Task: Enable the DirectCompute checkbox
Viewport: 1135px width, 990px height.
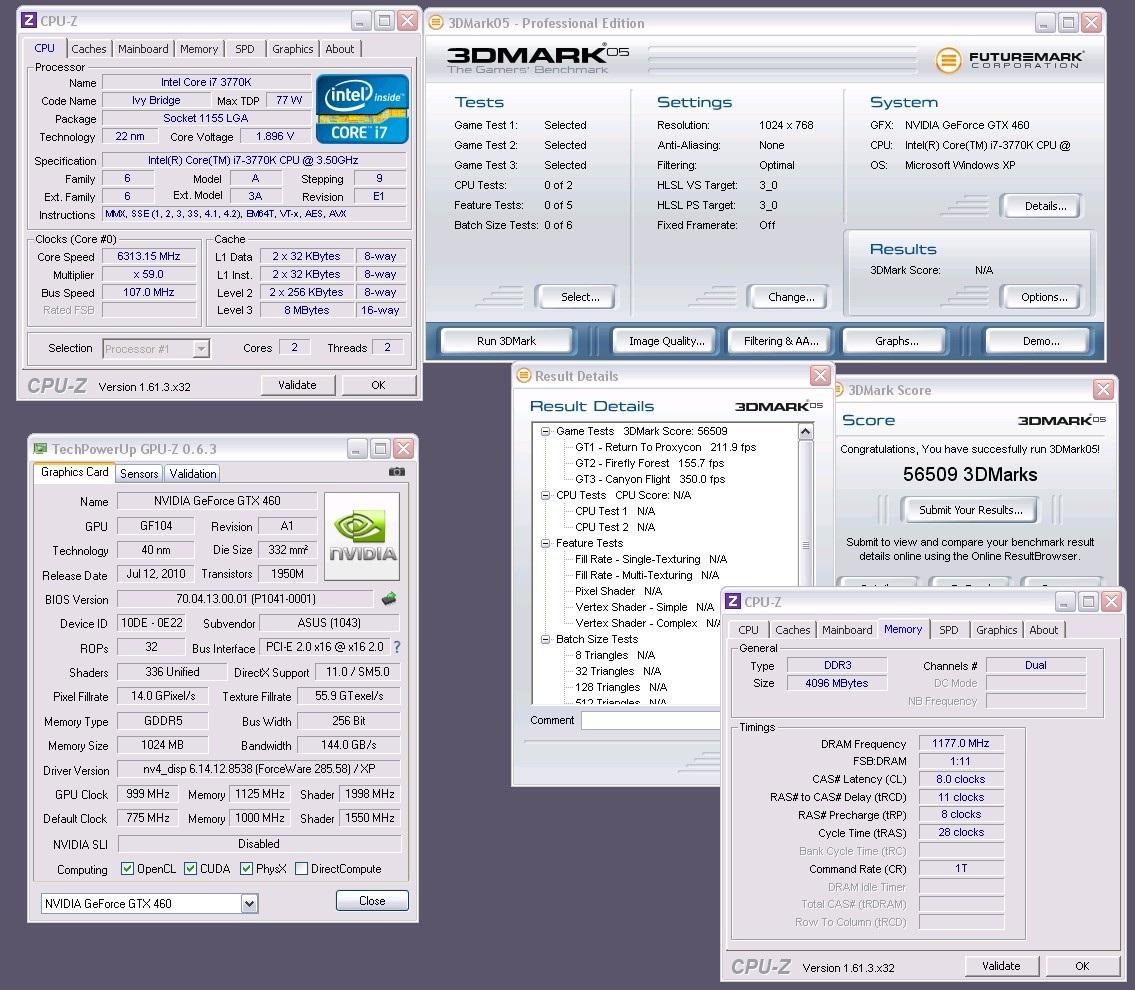Action: pyautogui.click(x=302, y=868)
